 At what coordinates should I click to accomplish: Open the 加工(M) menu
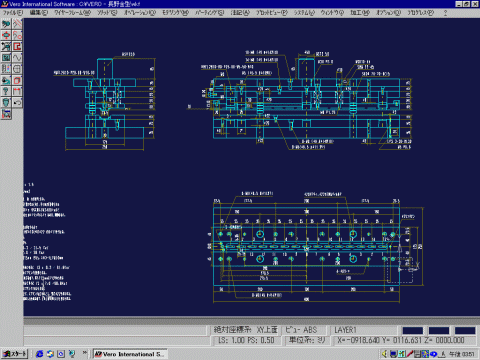click(360, 13)
